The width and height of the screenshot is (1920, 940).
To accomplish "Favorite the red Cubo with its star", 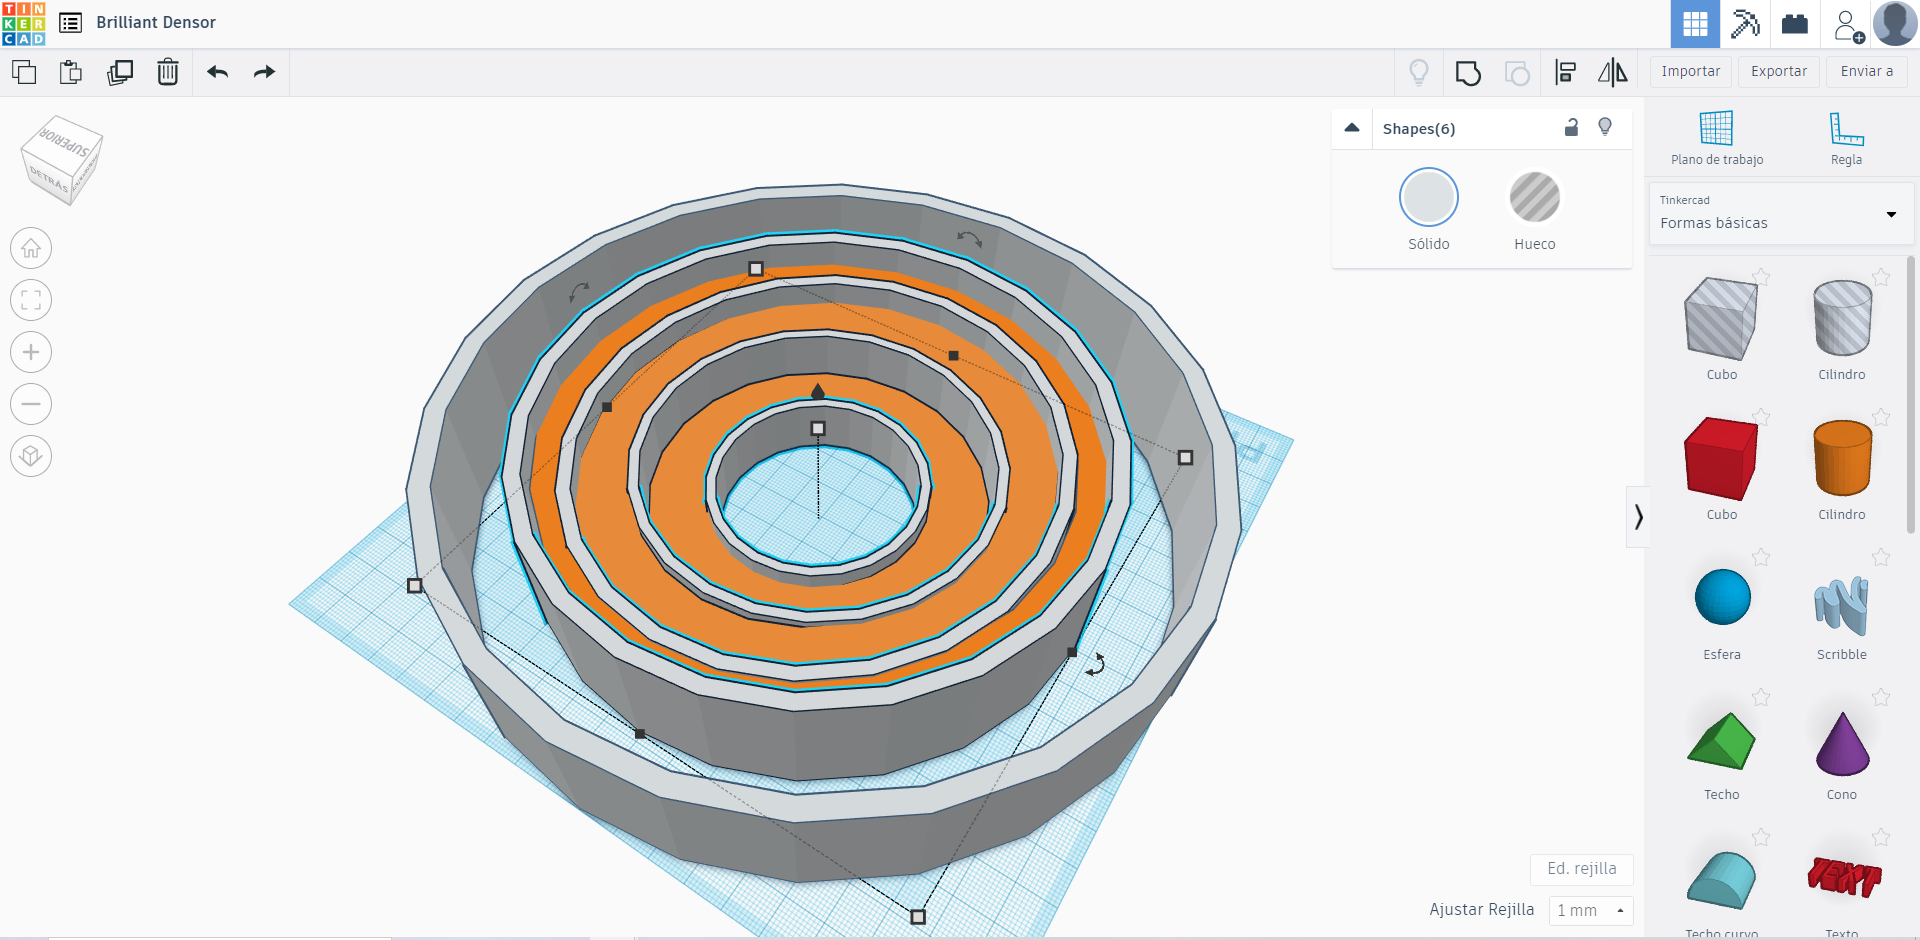I will [1761, 417].
